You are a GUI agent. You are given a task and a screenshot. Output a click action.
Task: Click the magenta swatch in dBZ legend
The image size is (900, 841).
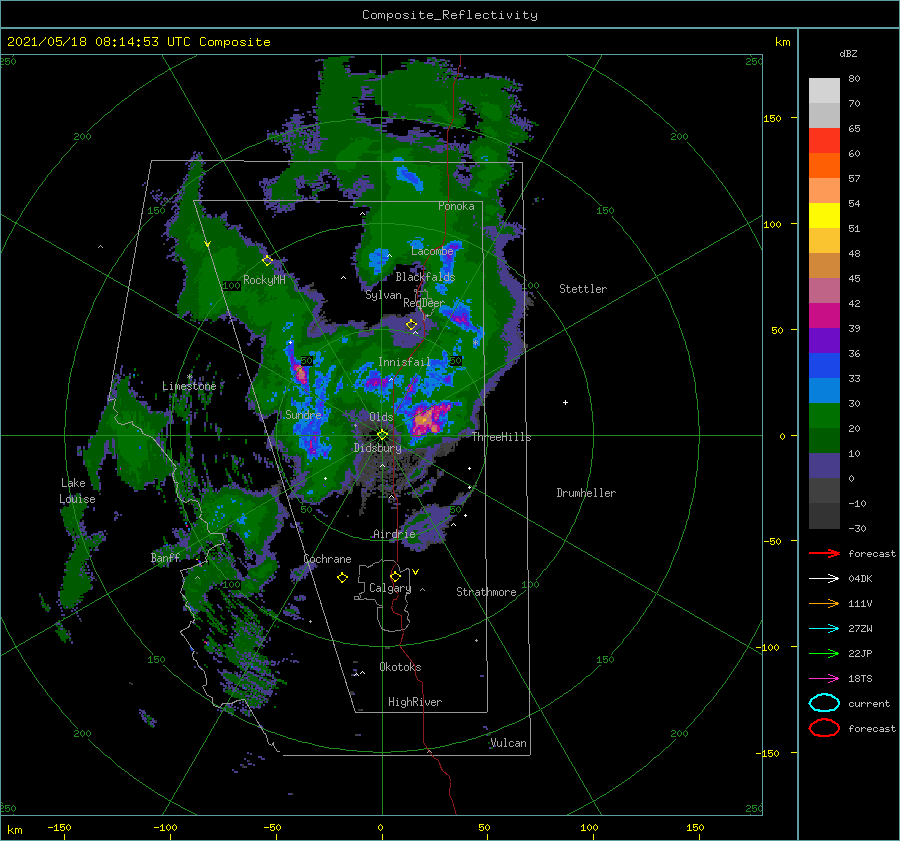(x=824, y=315)
